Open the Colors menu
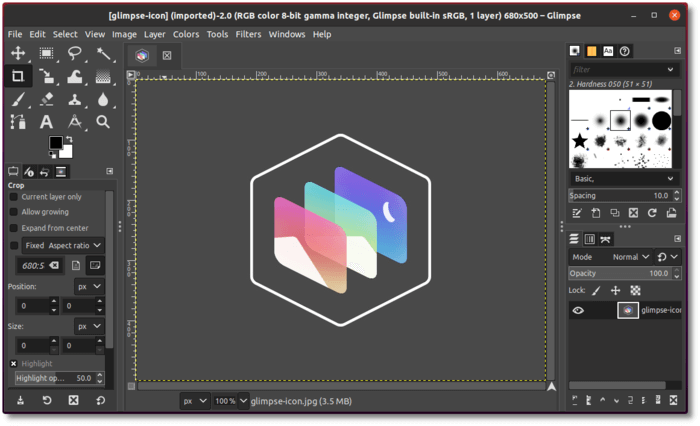700x426 pixels. (x=186, y=34)
